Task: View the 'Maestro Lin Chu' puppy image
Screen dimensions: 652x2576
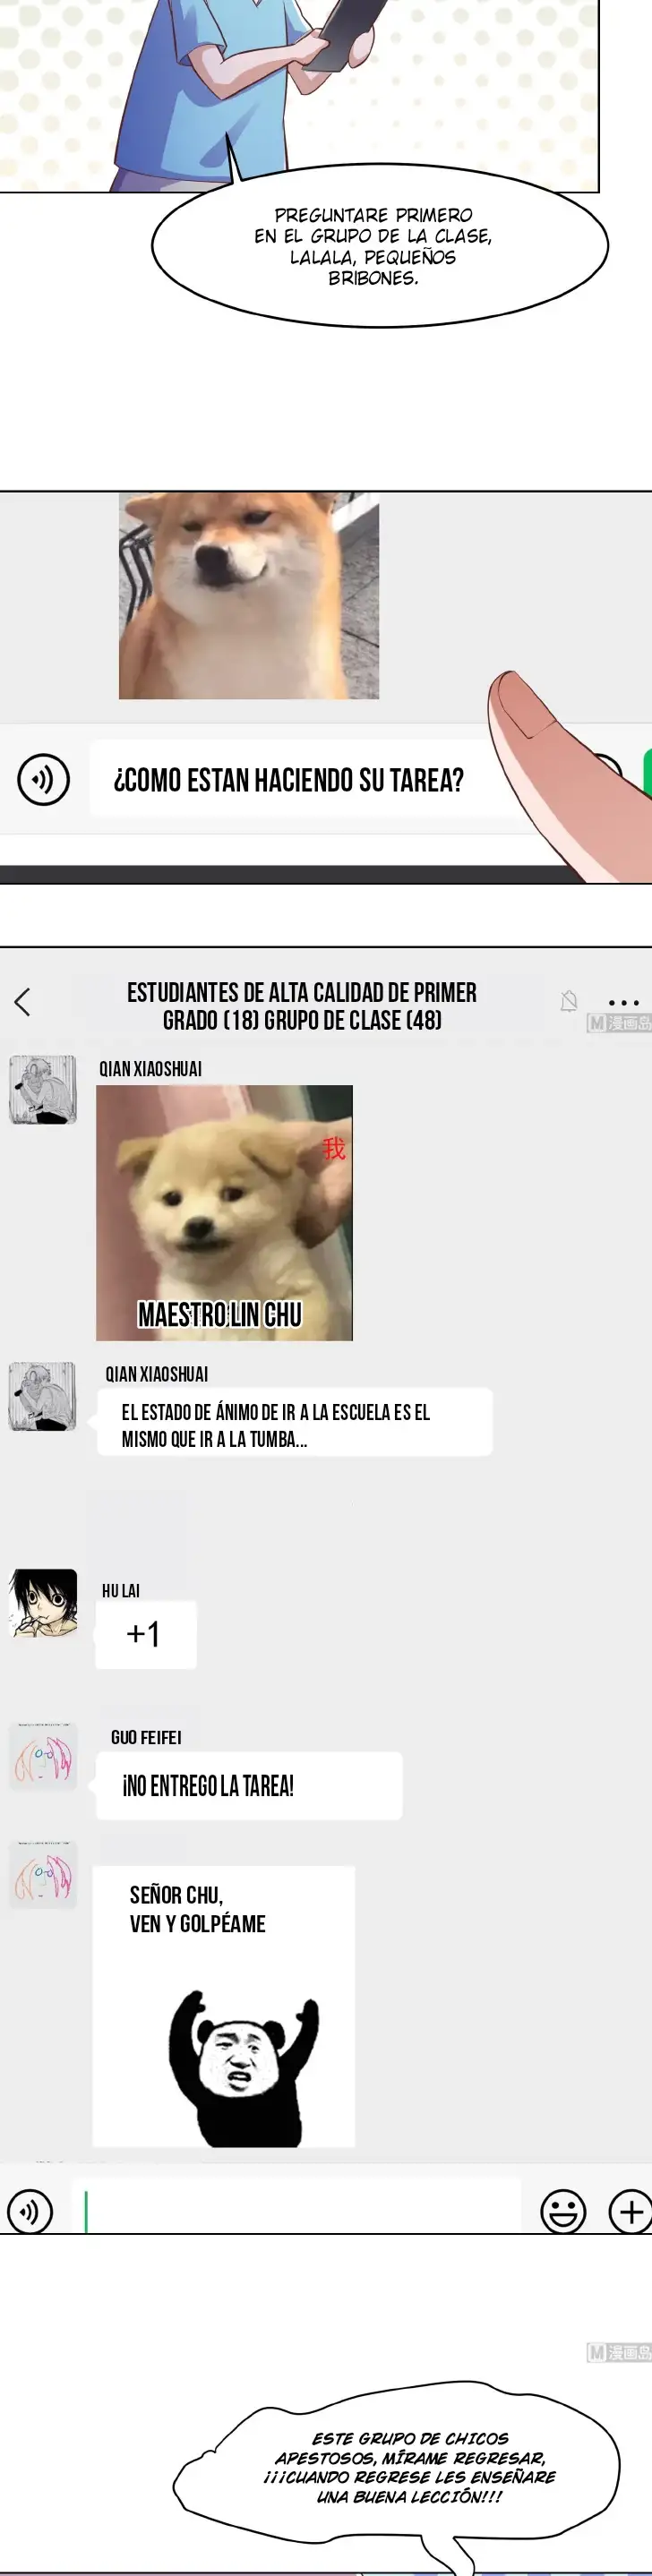Action: click(x=224, y=1213)
